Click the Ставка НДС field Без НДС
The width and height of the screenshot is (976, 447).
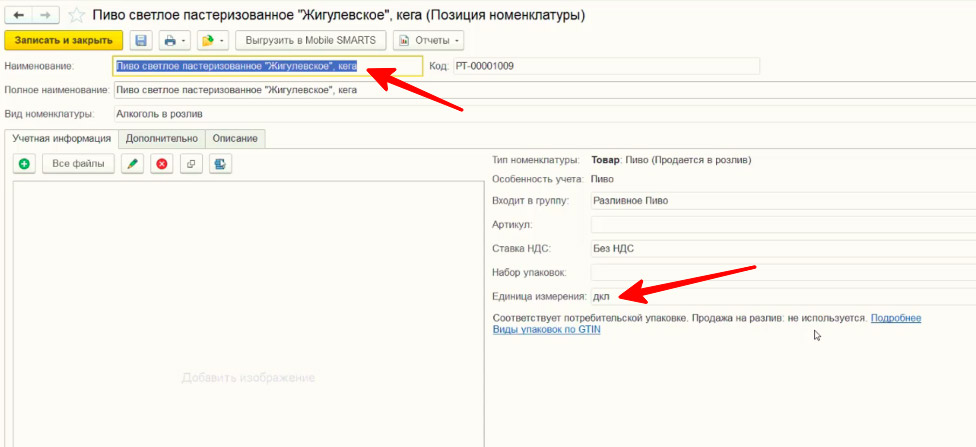click(783, 248)
